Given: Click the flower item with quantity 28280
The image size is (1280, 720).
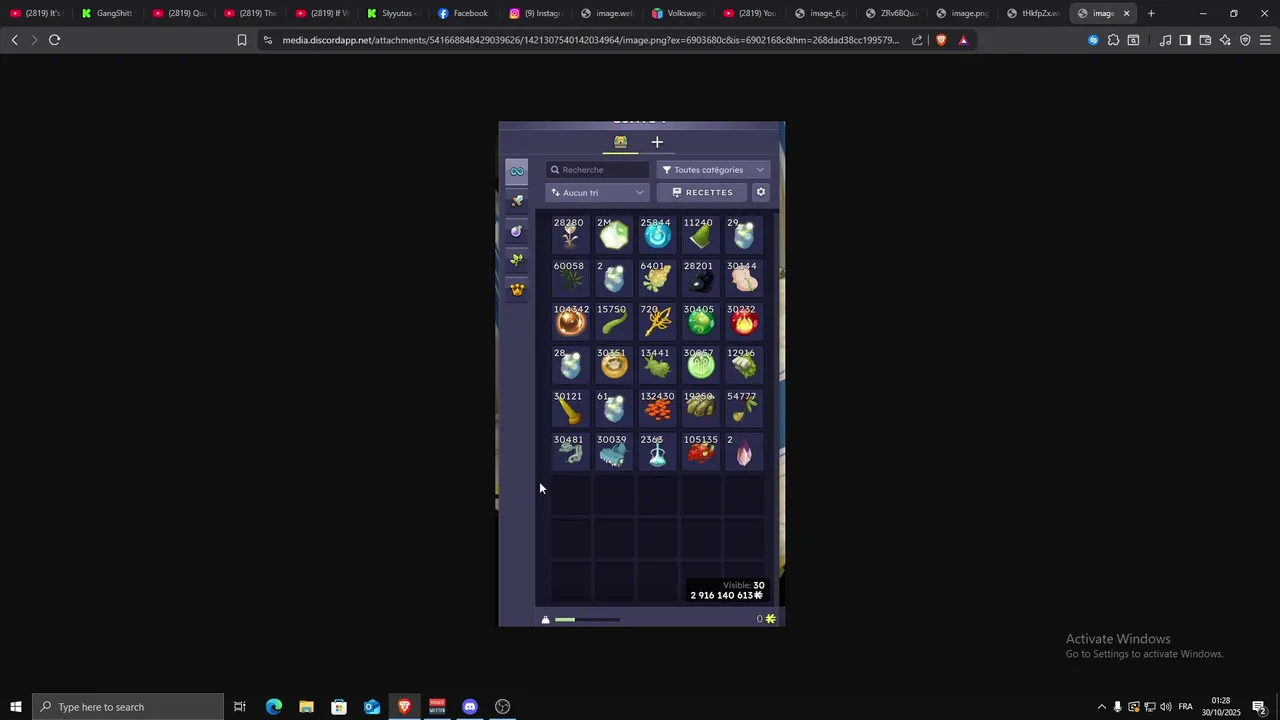Looking at the screenshot, I should [570, 235].
